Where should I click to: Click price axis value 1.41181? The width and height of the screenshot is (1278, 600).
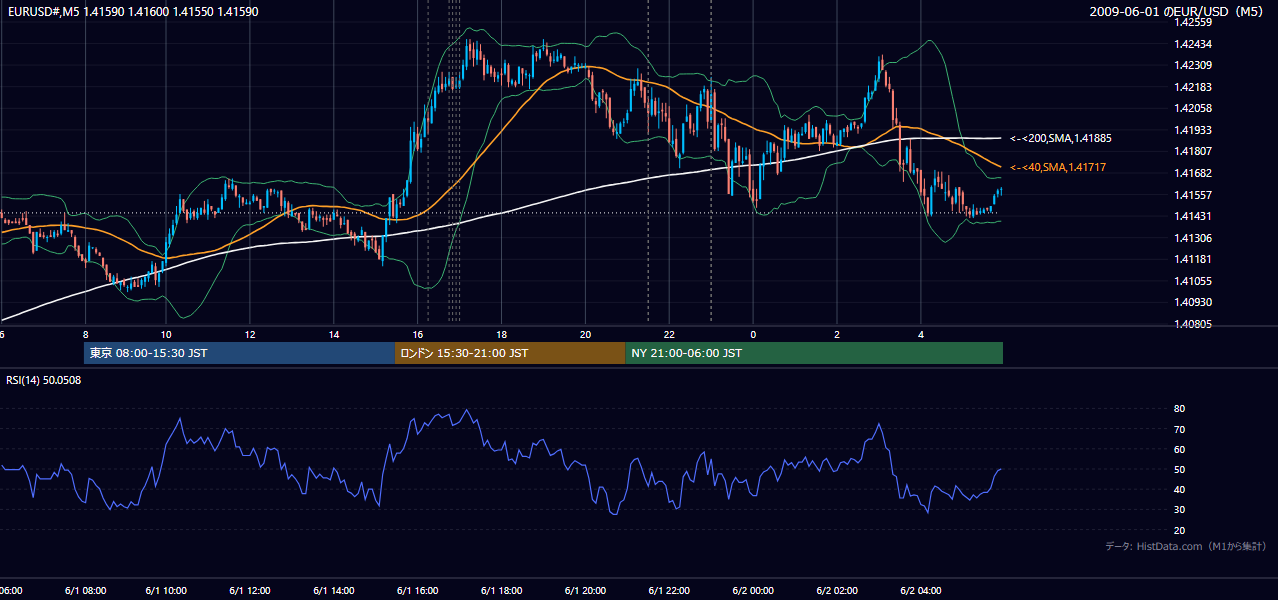(x=1193, y=259)
